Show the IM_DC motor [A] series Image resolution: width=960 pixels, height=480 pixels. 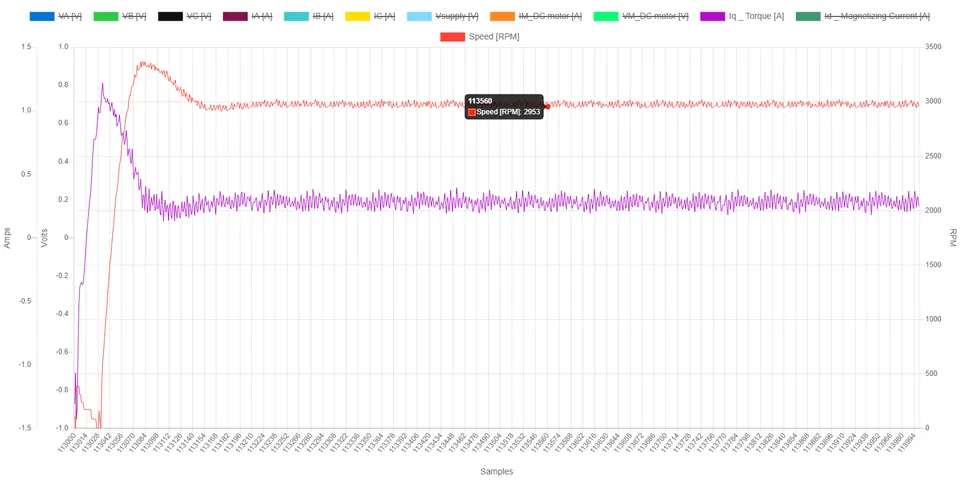pos(536,16)
